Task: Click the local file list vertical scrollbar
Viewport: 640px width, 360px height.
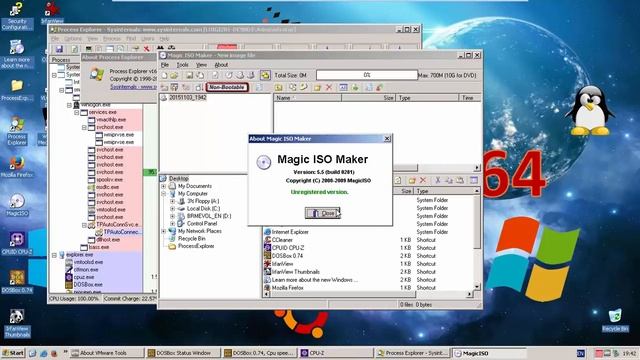Action: [x=476, y=239]
